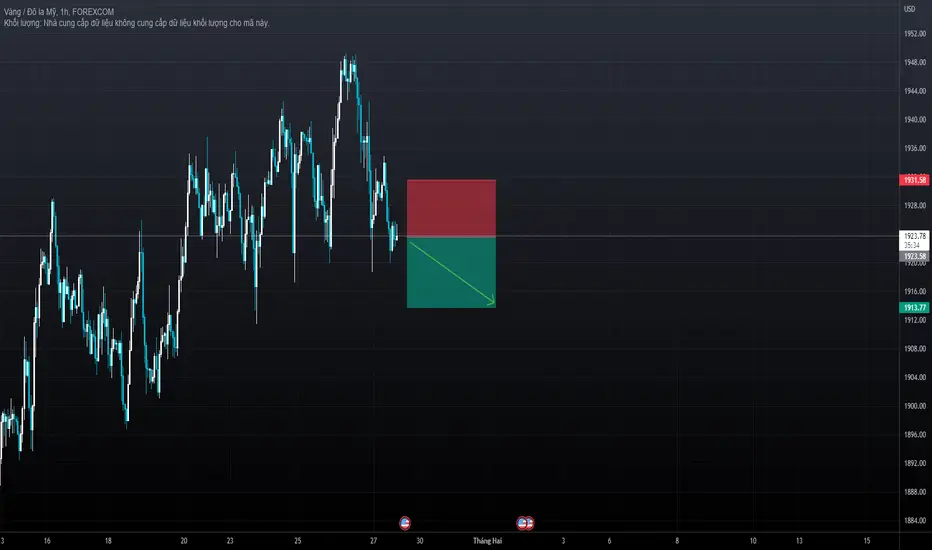The image size is (932, 550).
Task: Click the 1948.00 price scale label
Action: [x=915, y=62]
